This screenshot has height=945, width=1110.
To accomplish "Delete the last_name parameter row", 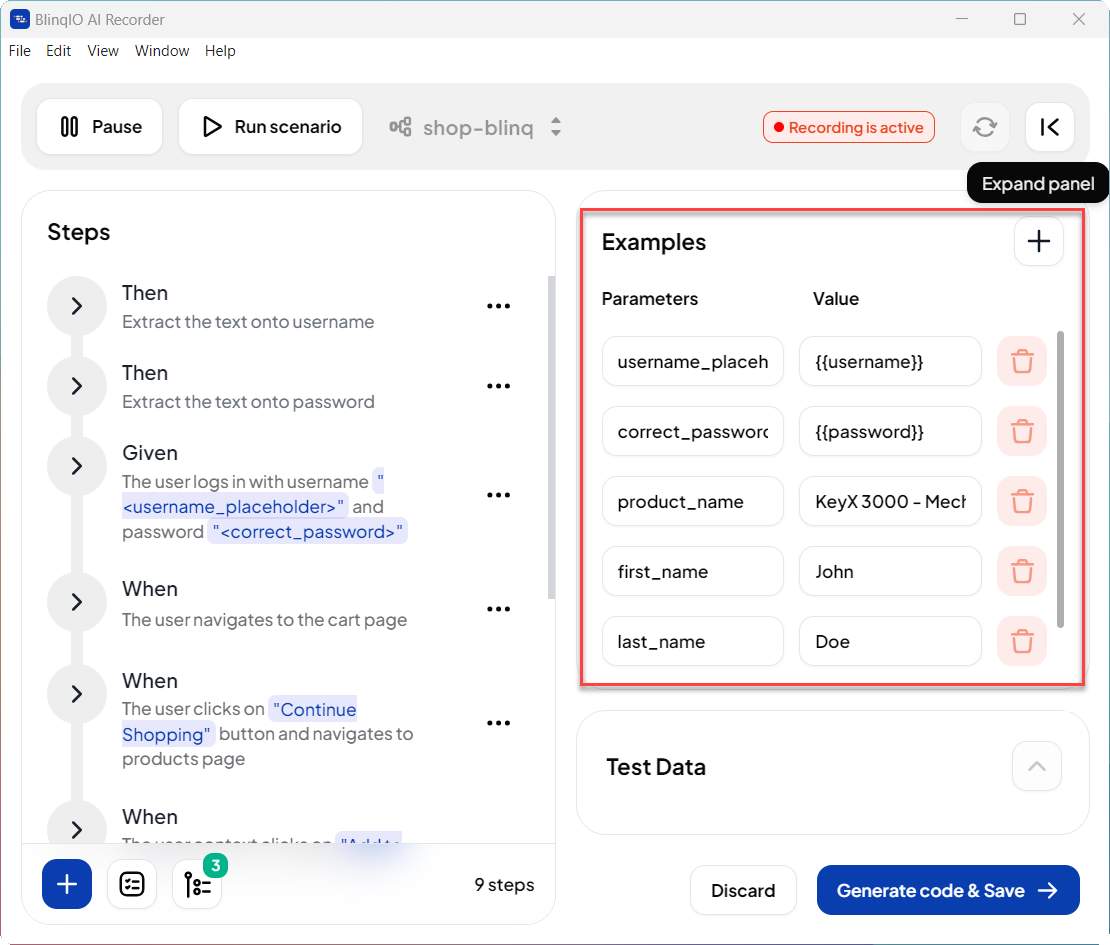I will pos(1022,641).
